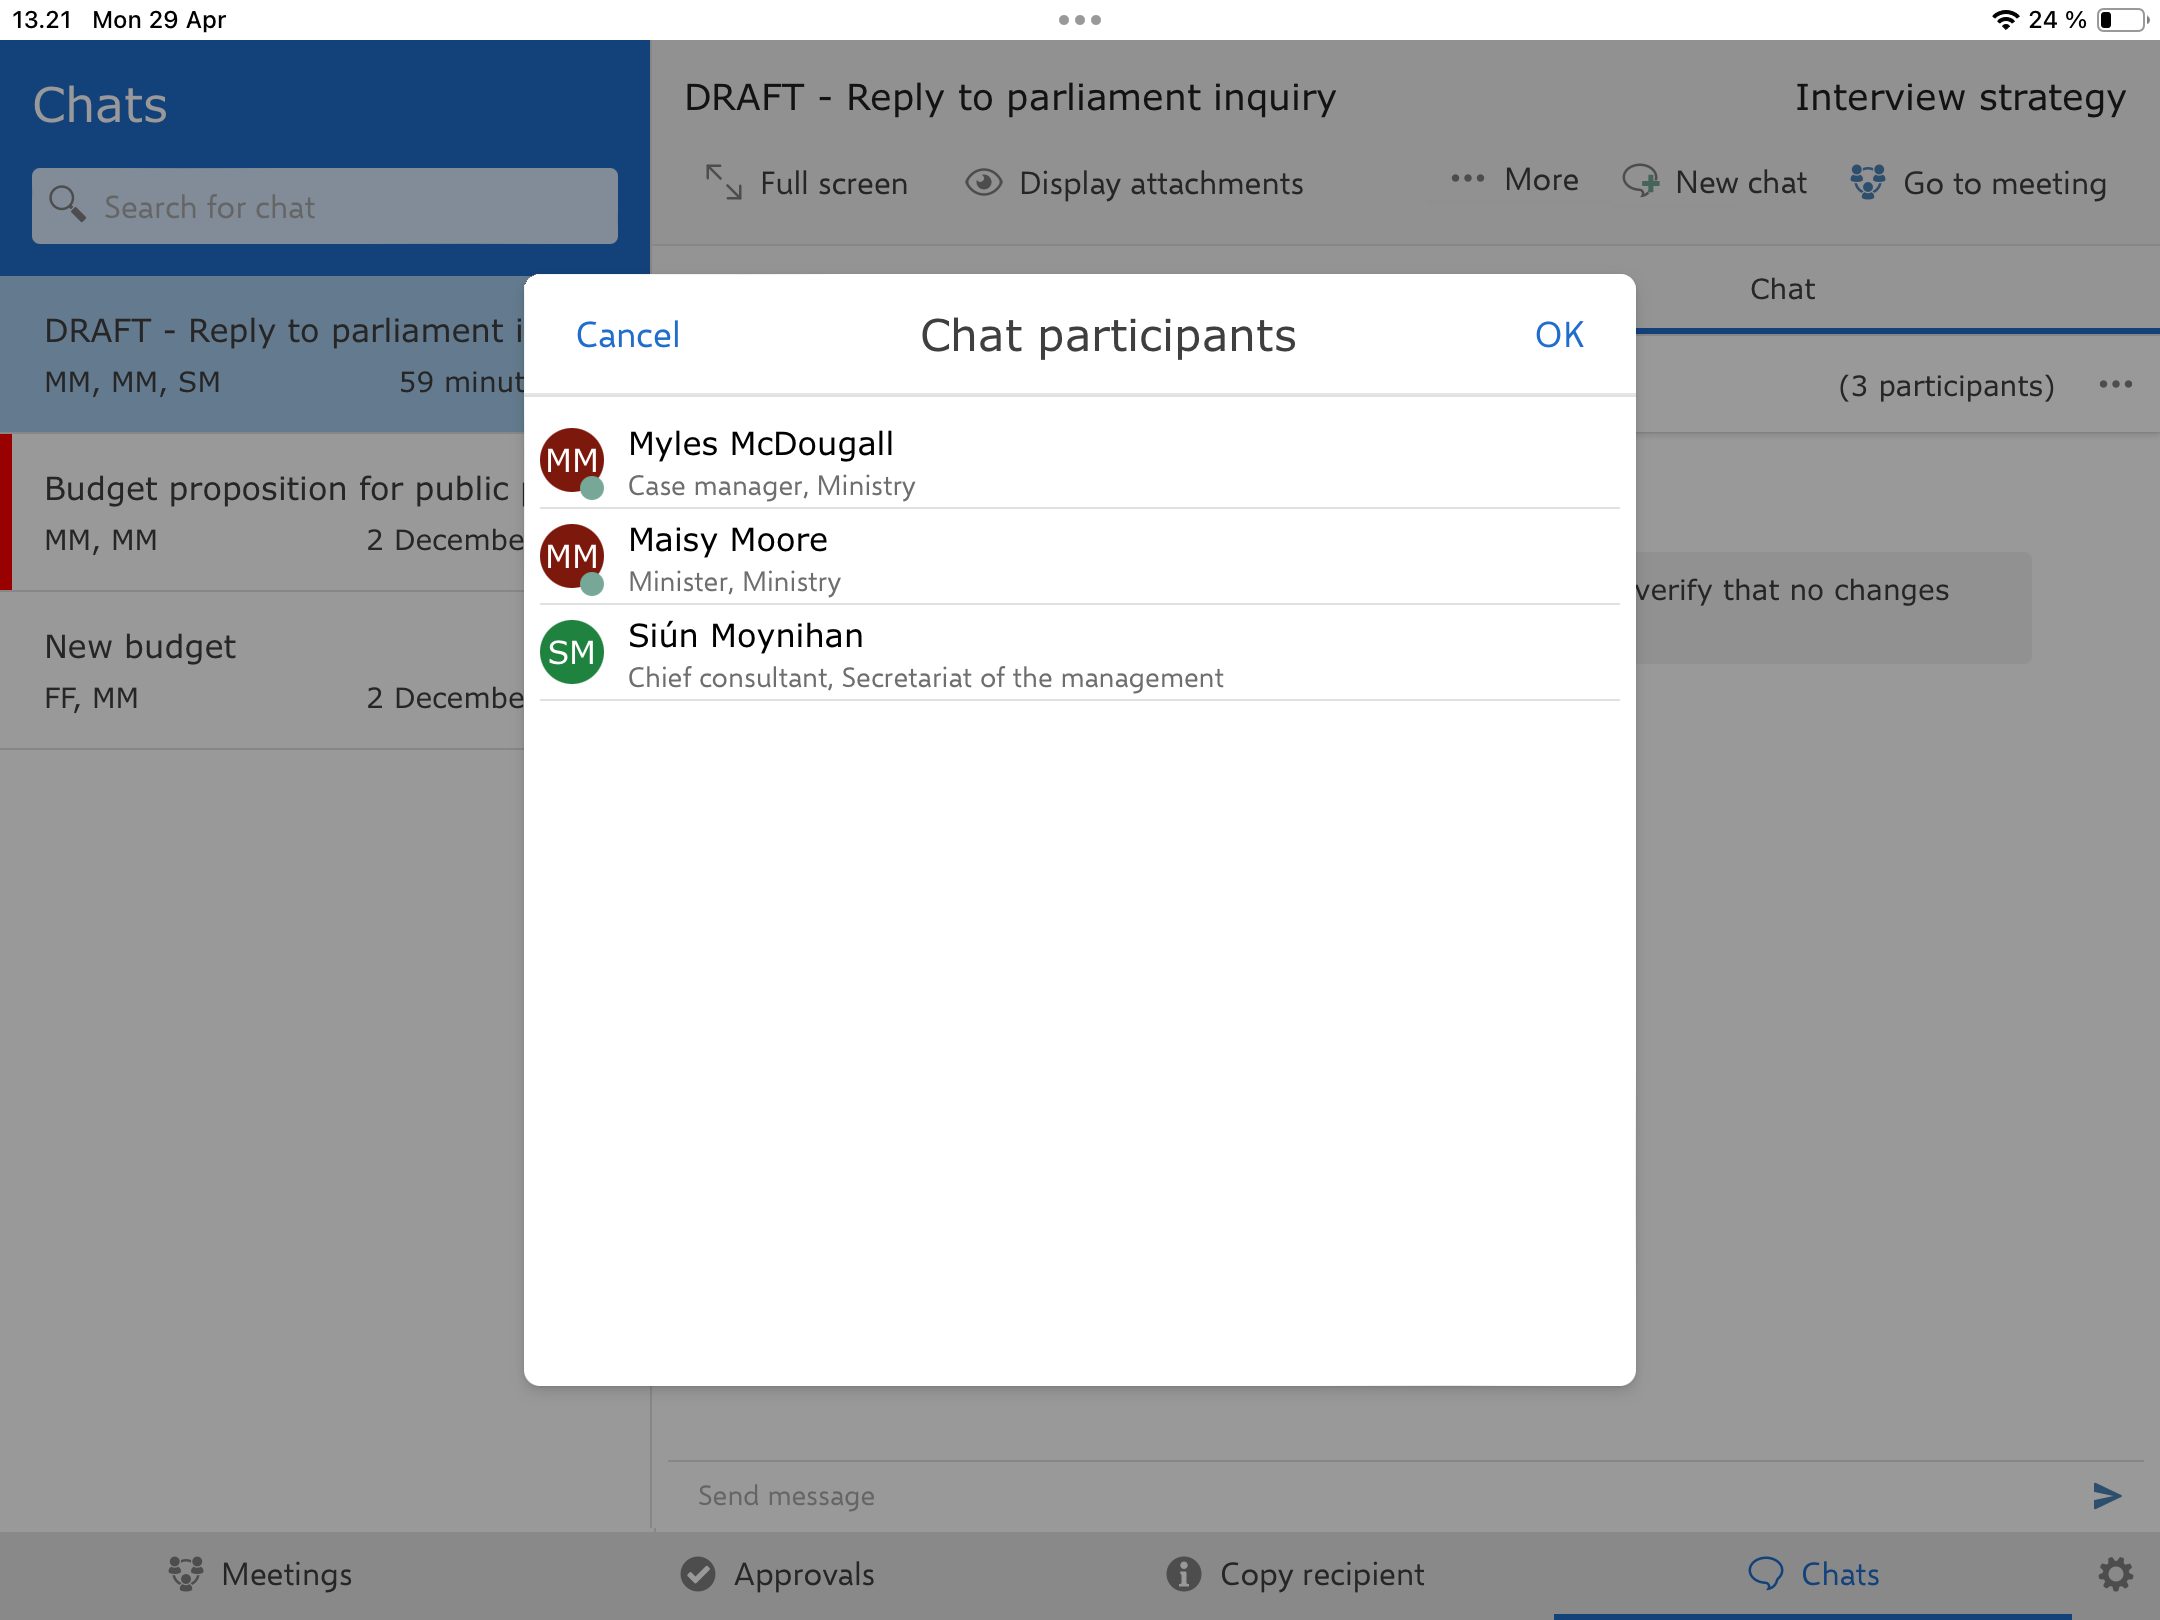
Task: Click the Go to meeting people icon
Action: point(1867,183)
